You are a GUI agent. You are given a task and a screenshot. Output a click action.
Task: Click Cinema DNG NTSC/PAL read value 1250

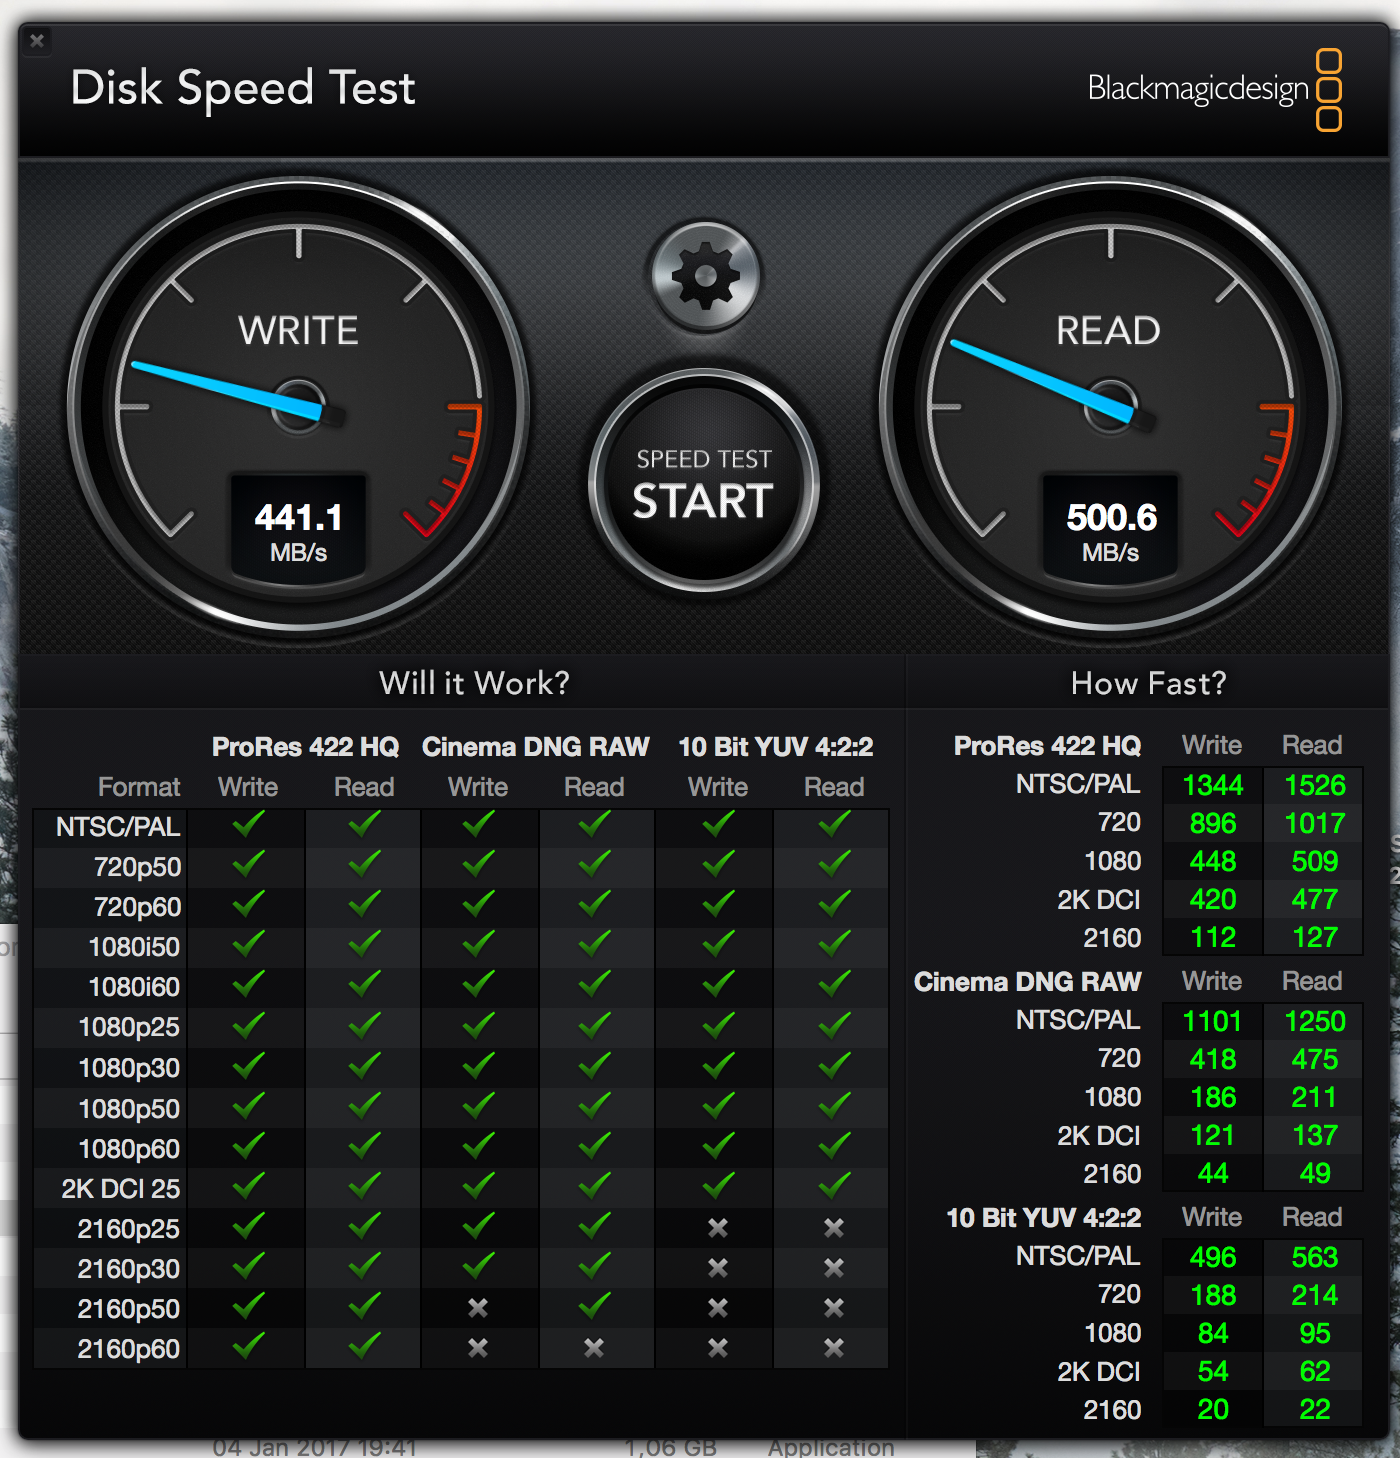click(1315, 1021)
